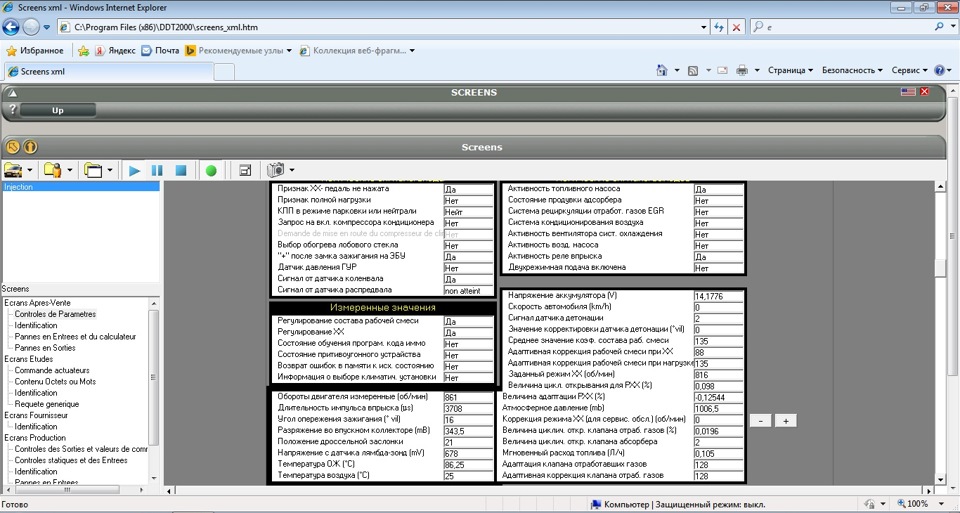Viewport: 960px width, 513px height.
Task: Open the home button dropdown arrow
Action: [677, 70]
